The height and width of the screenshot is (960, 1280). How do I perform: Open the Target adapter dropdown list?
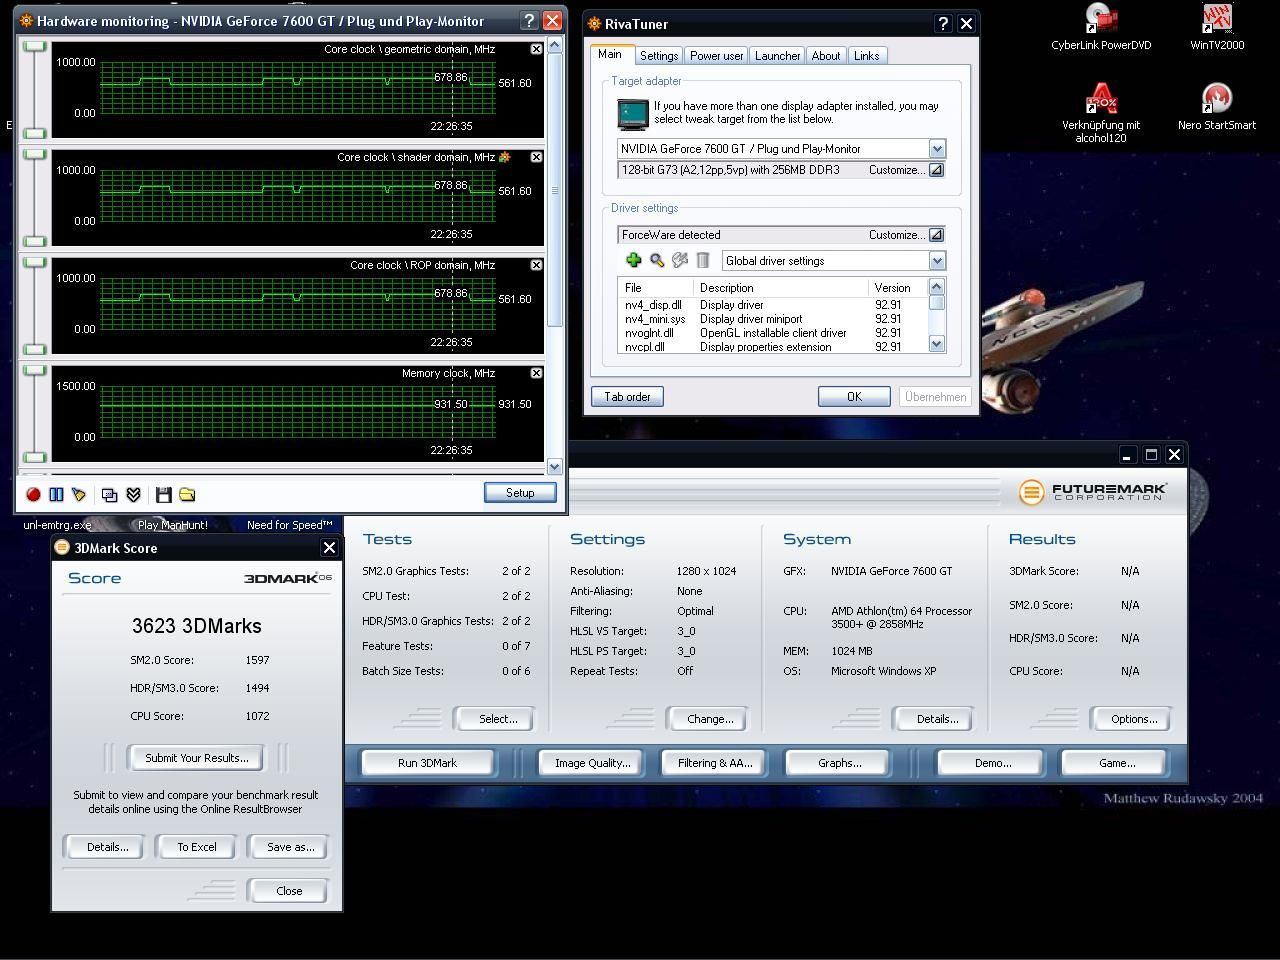click(x=937, y=149)
